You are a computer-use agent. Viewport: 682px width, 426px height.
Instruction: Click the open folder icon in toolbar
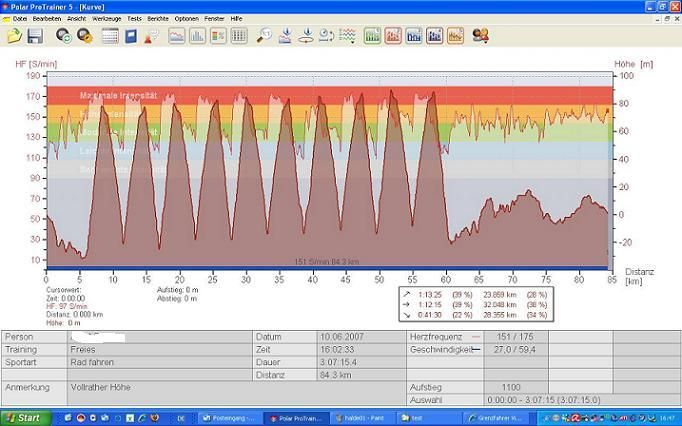pyautogui.click(x=14, y=36)
